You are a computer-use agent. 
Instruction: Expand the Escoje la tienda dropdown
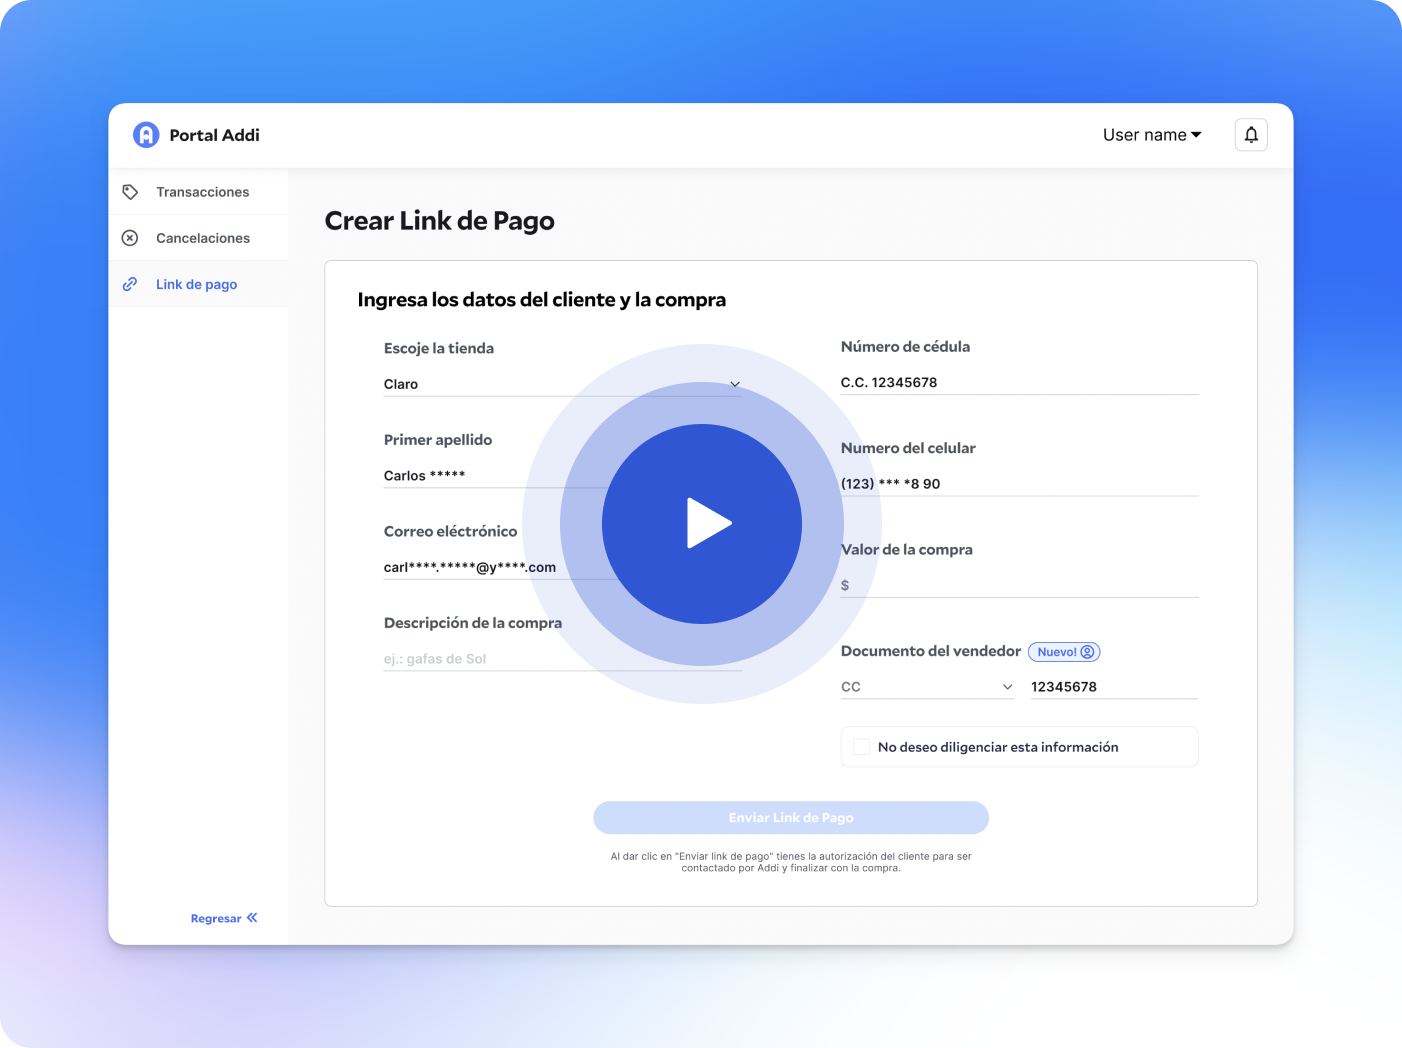[x=562, y=384]
